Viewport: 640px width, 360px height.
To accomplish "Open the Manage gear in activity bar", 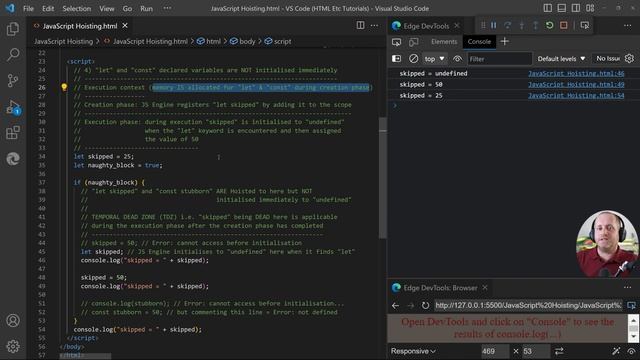I will coord(13,346).
